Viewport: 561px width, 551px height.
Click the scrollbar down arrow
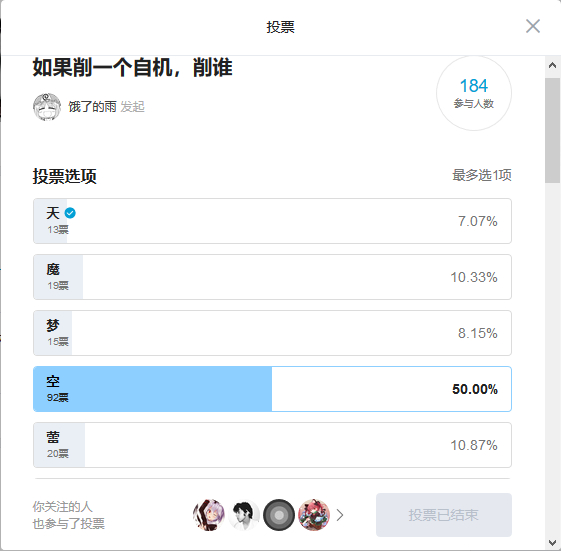(x=552, y=542)
